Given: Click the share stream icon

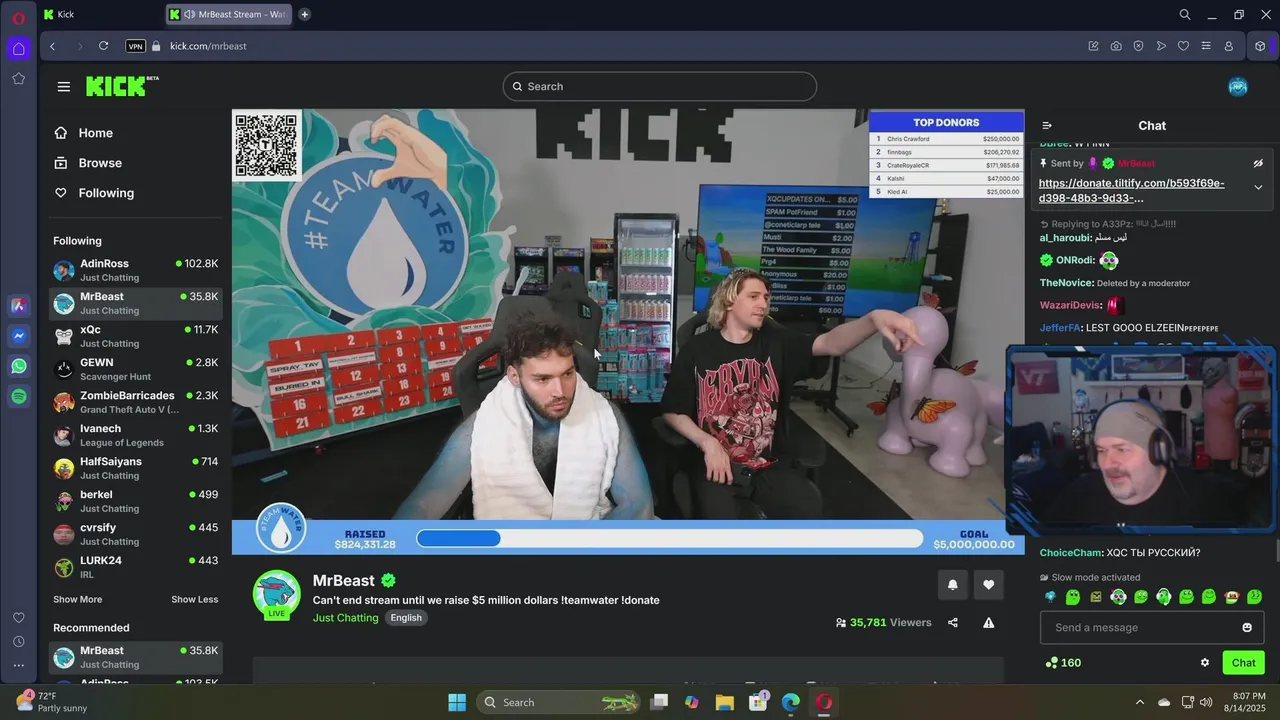Looking at the screenshot, I should [952, 622].
